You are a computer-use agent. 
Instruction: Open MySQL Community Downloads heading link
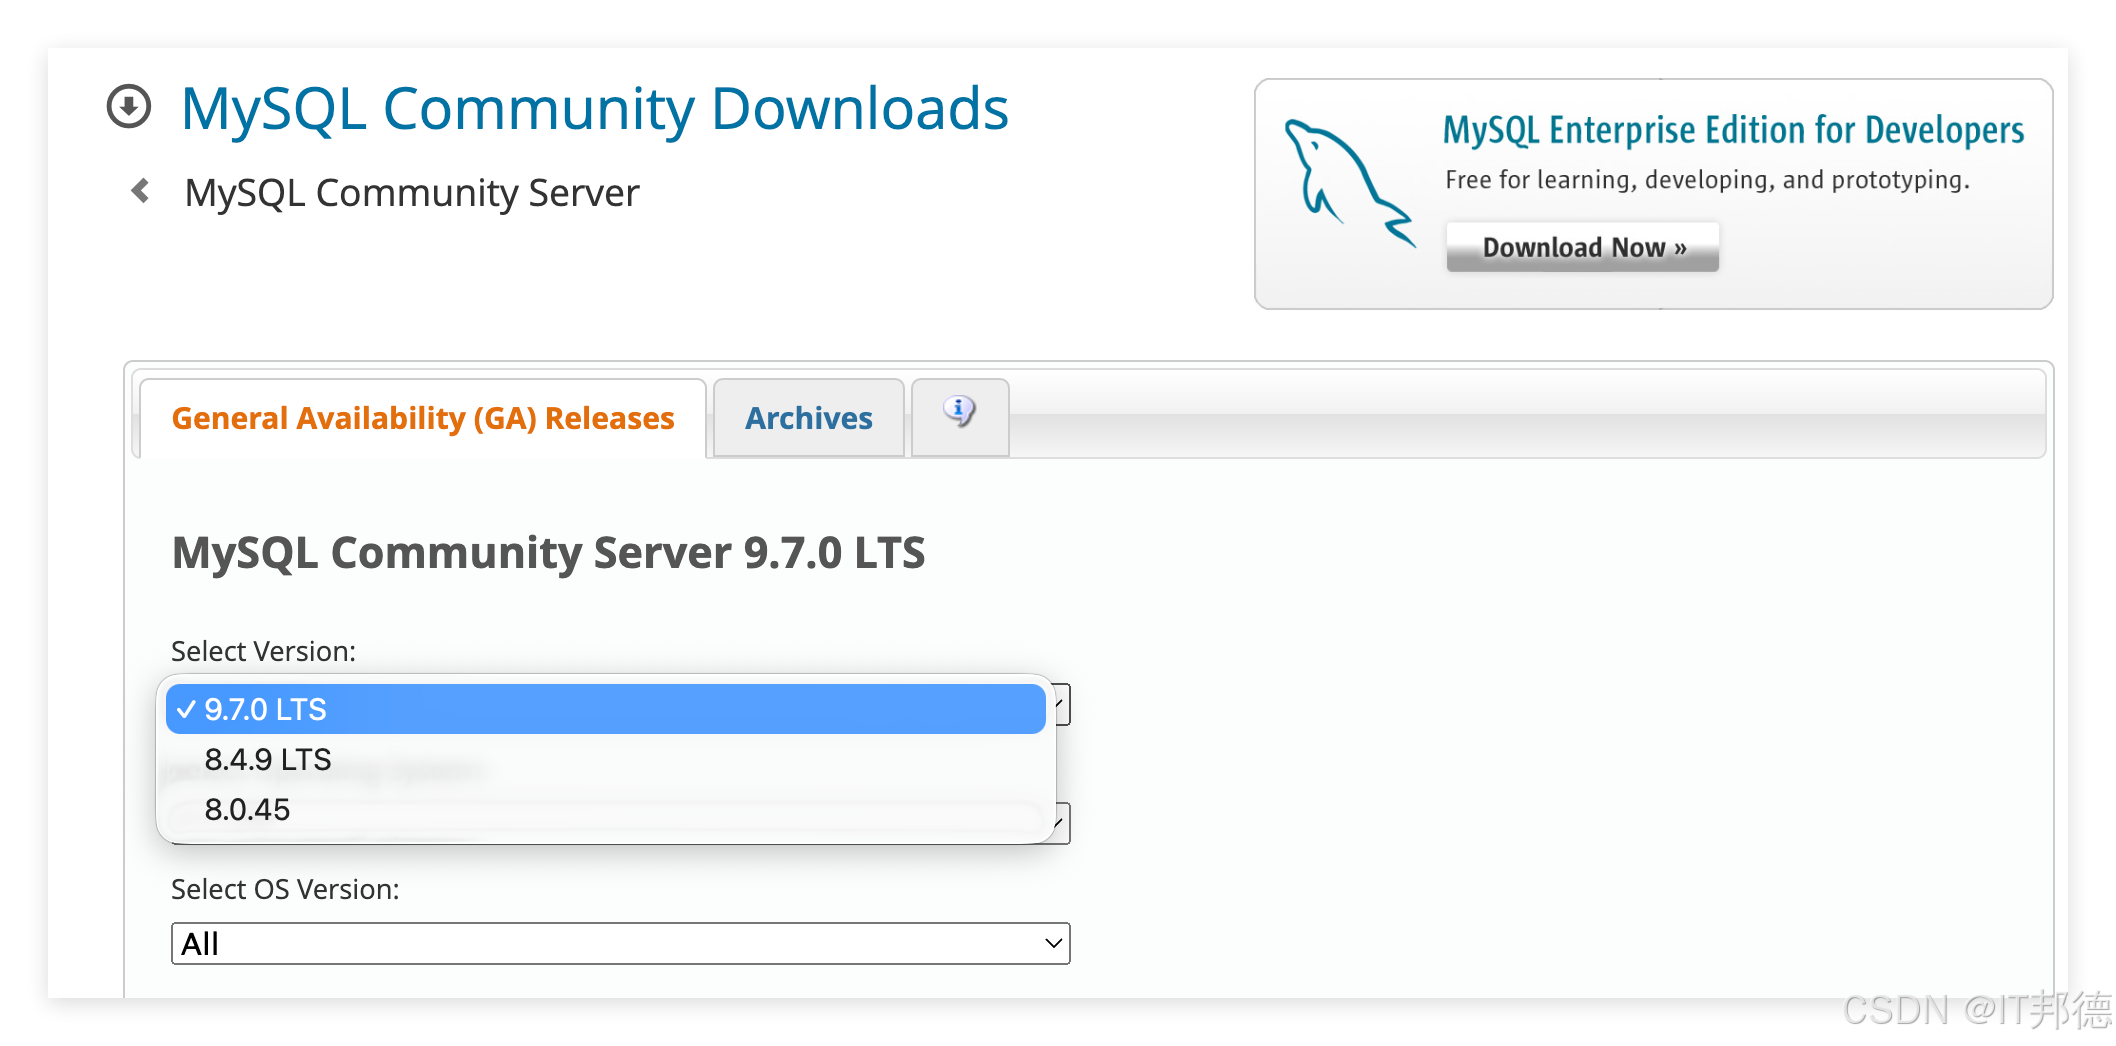(x=595, y=108)
